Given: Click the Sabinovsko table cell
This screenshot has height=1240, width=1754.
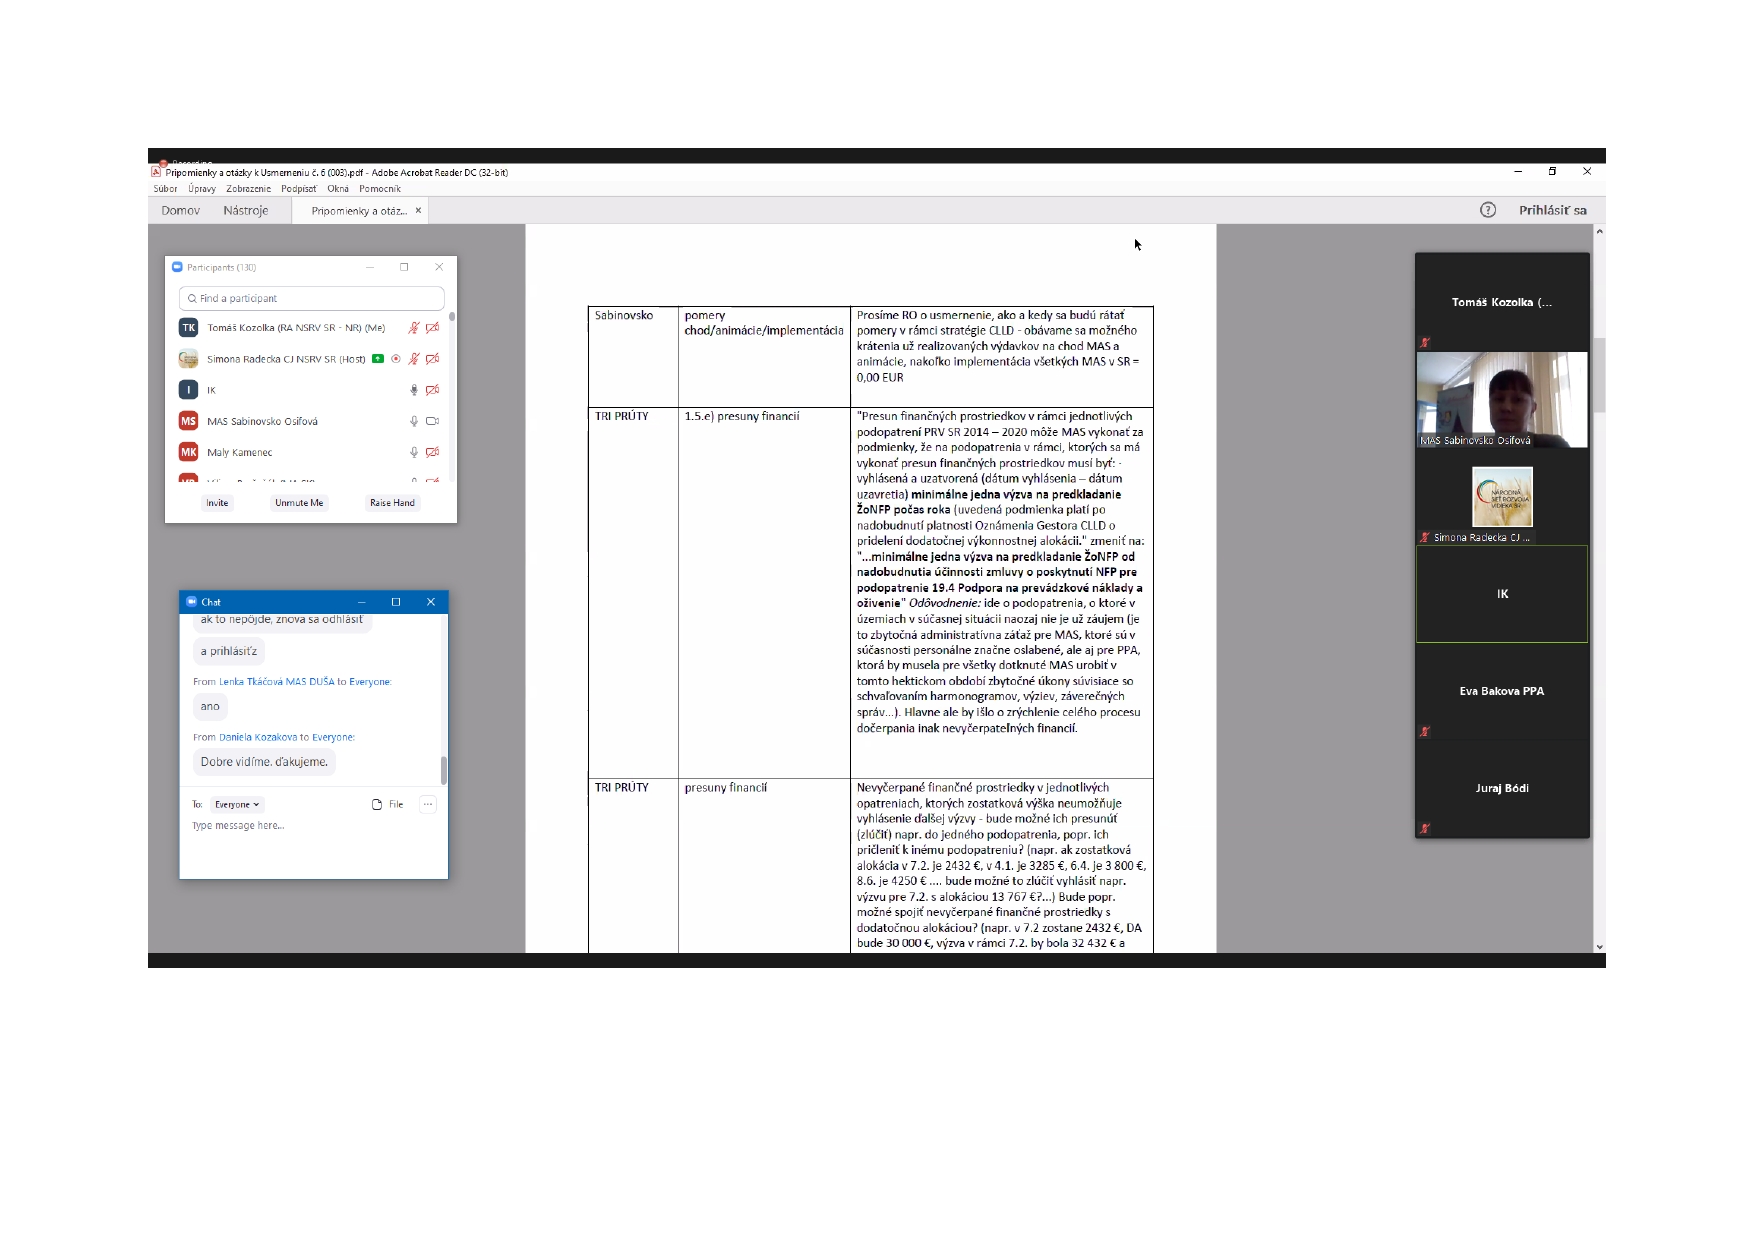Looking at the screenshot, I should click(633, 357).
